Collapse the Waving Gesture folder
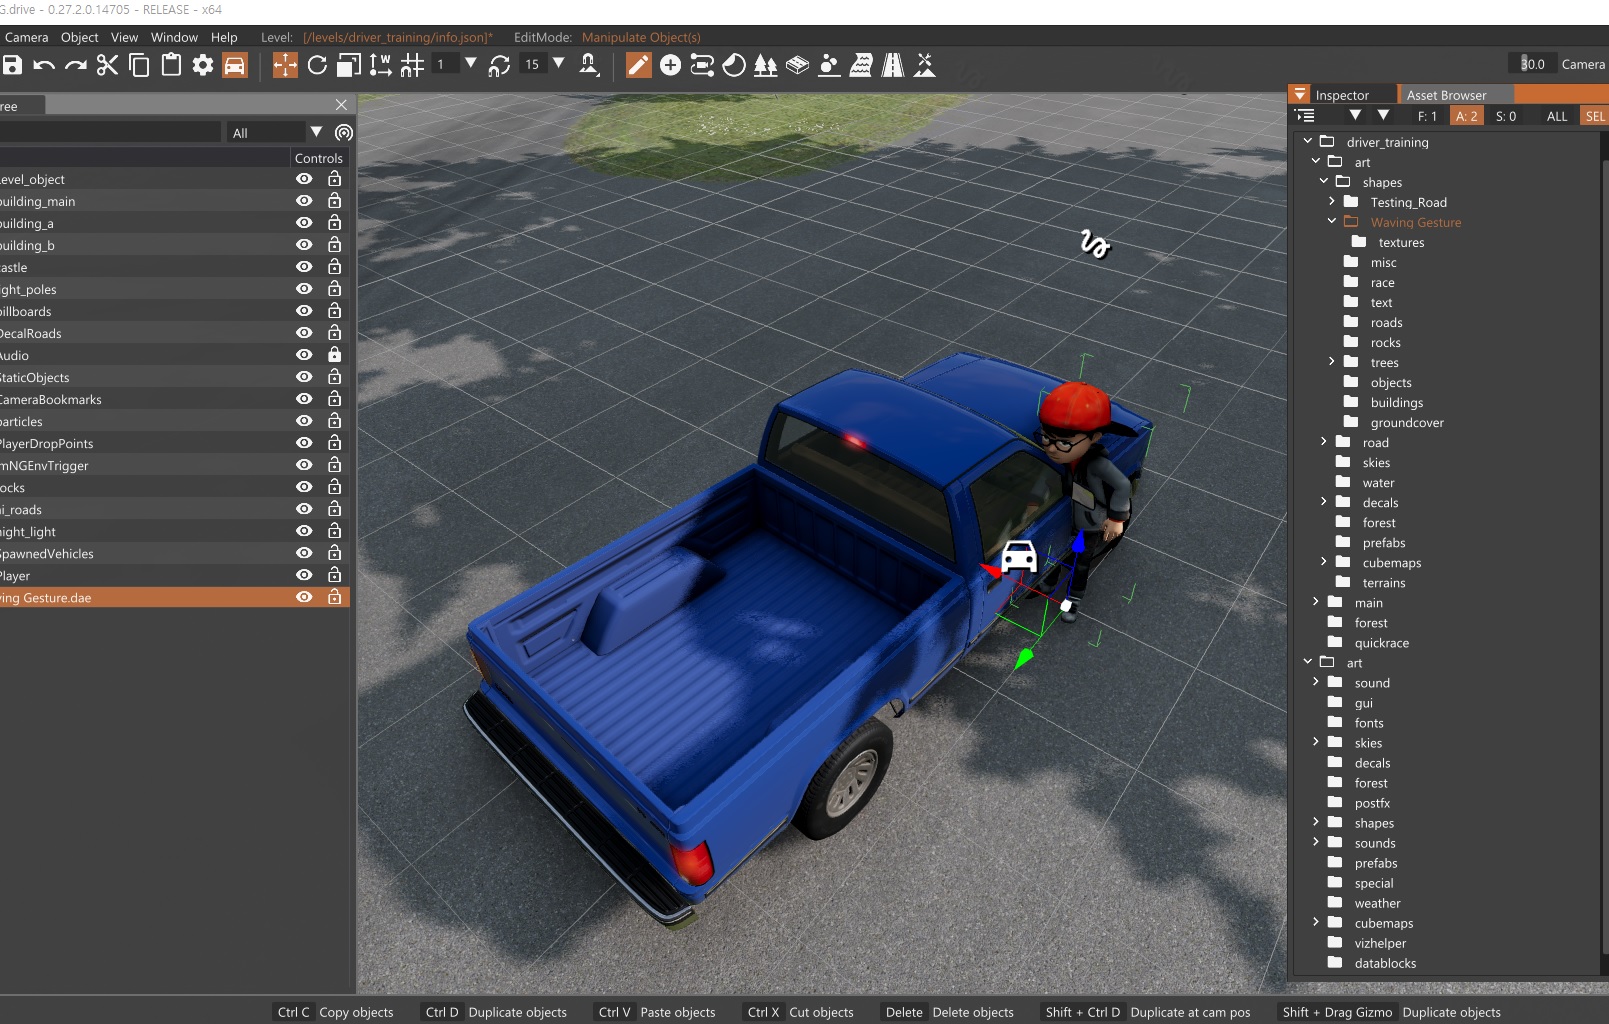This screenshot has height=1024, width=1609. 1332,221
